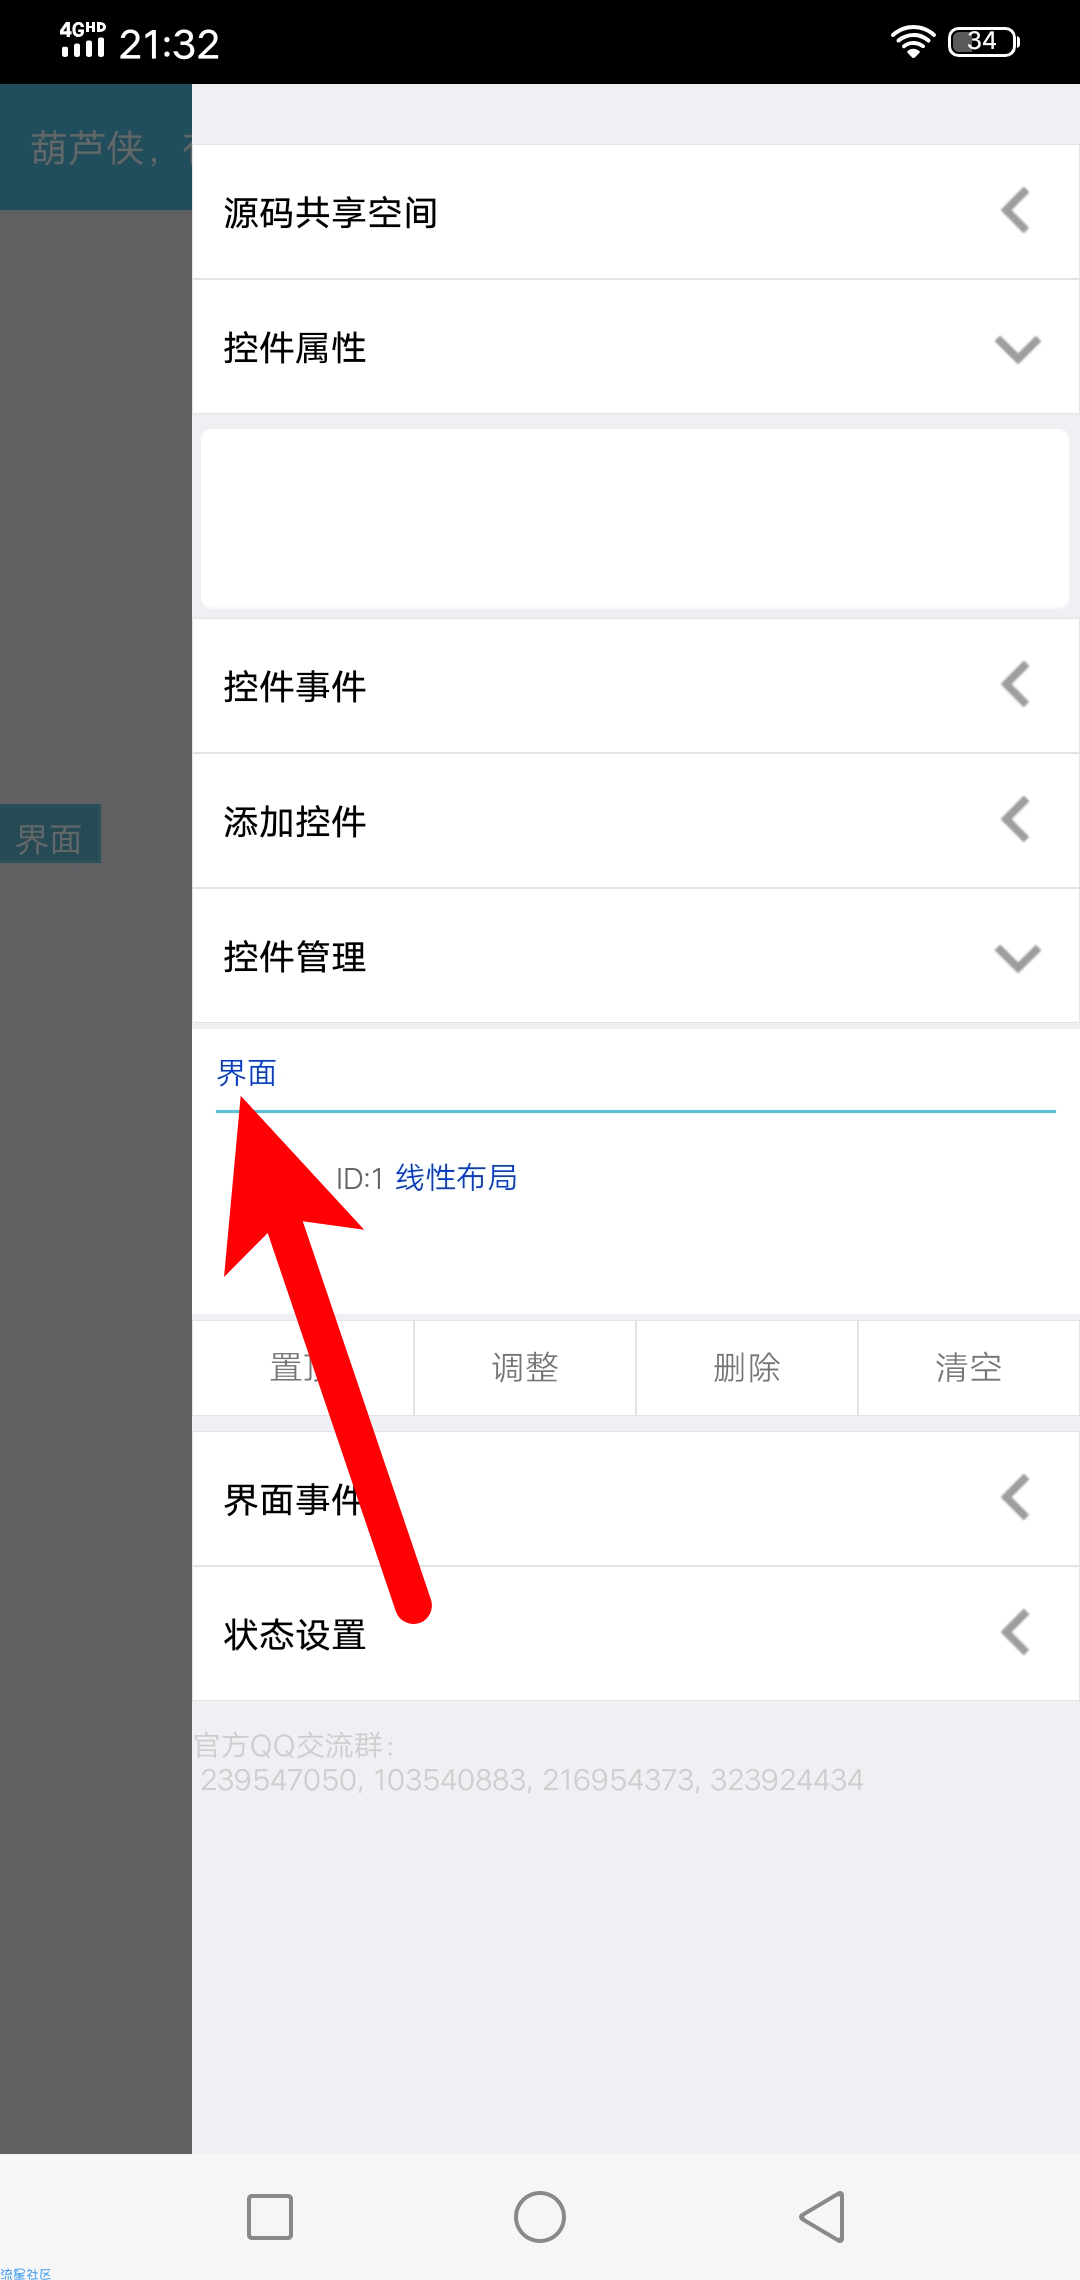Click the 清空 button
This screenshot has width=1080, height=2280.
[969, 1367]
